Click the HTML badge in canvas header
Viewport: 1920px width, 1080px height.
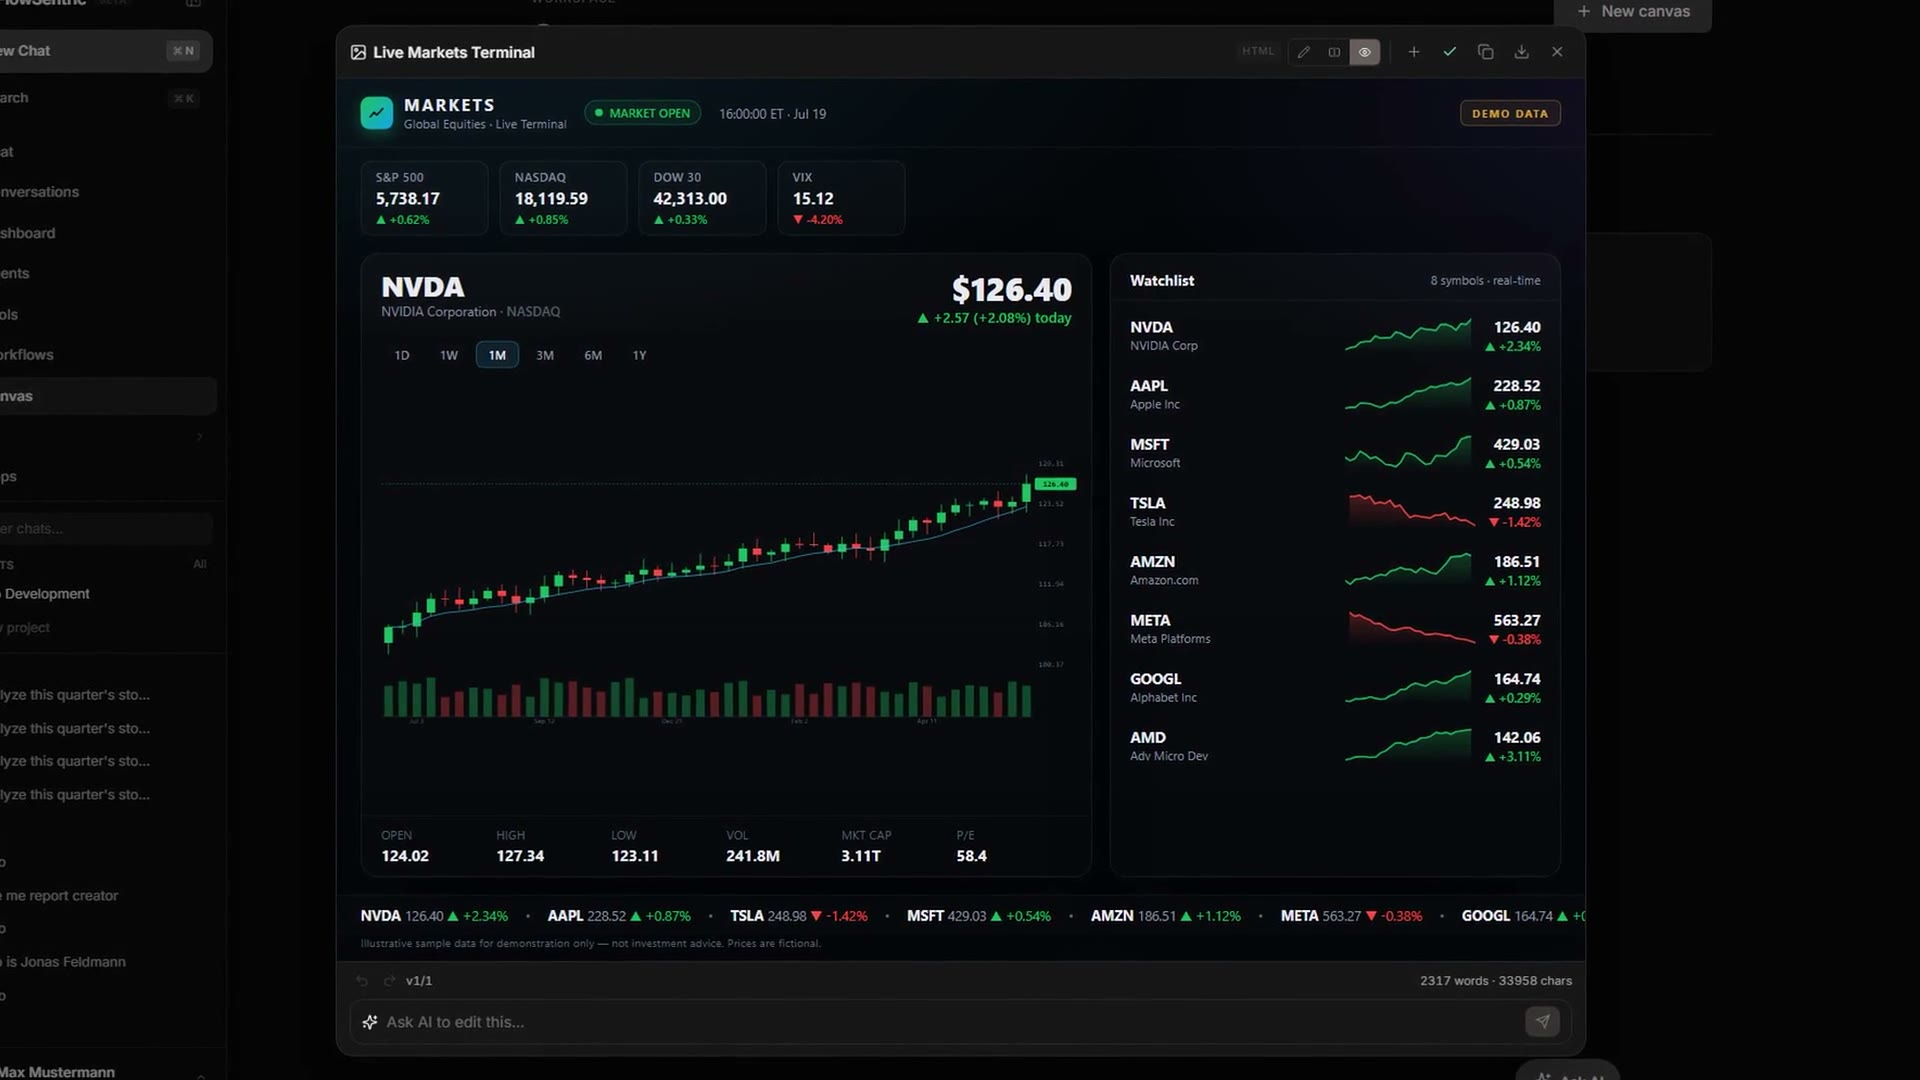(x=1258, y=52)
